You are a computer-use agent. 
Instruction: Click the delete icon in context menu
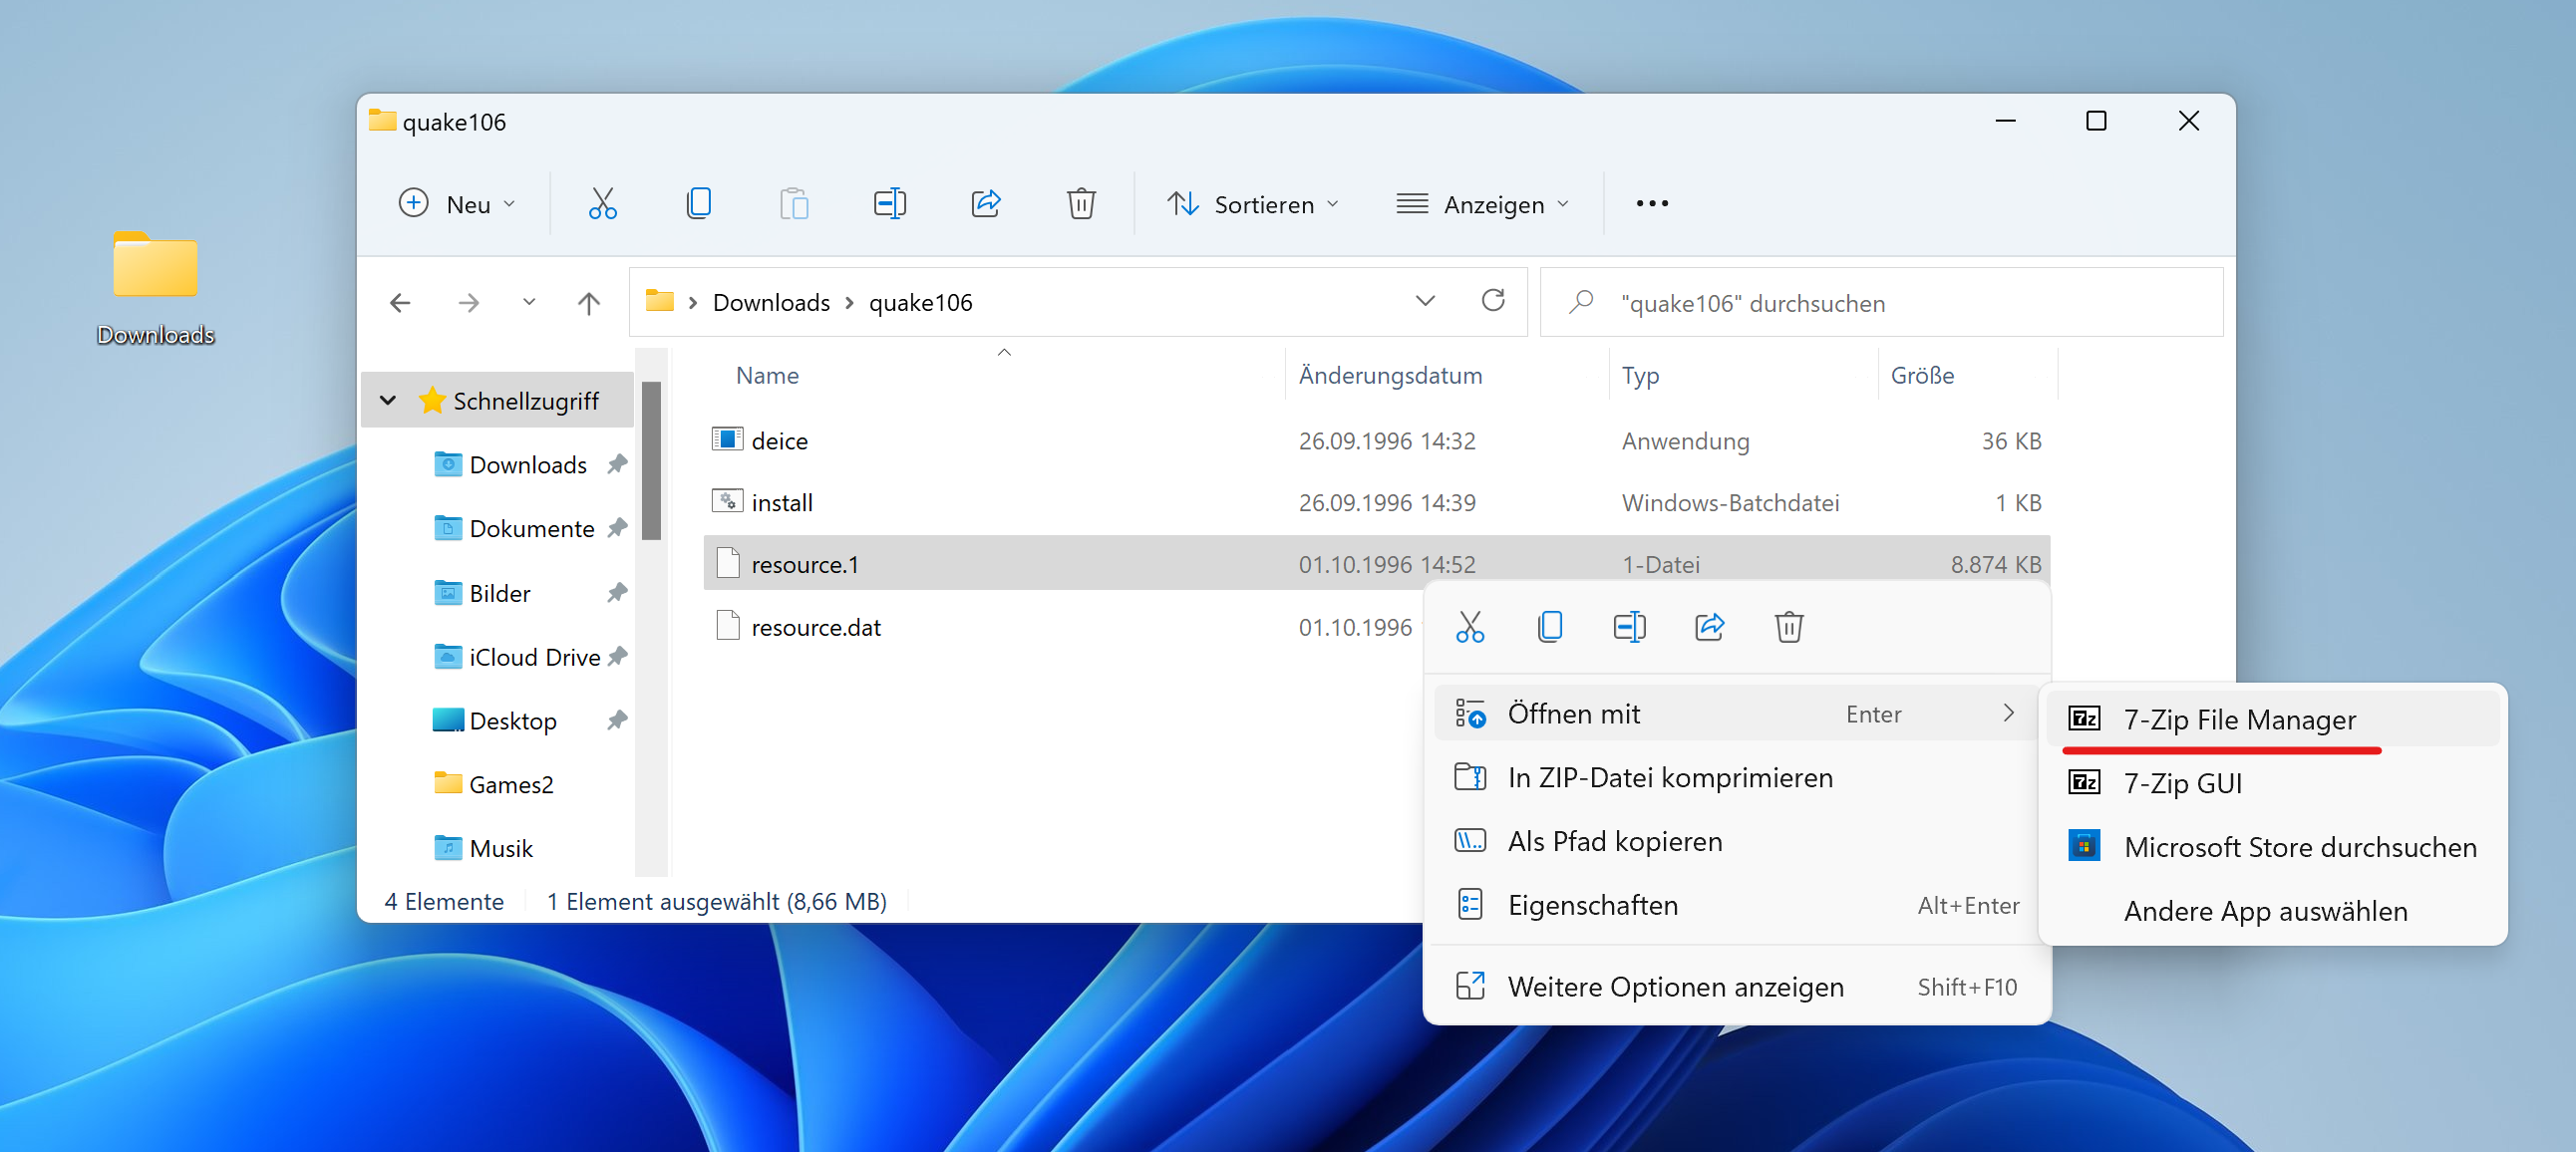click(x=1788, y=627)
